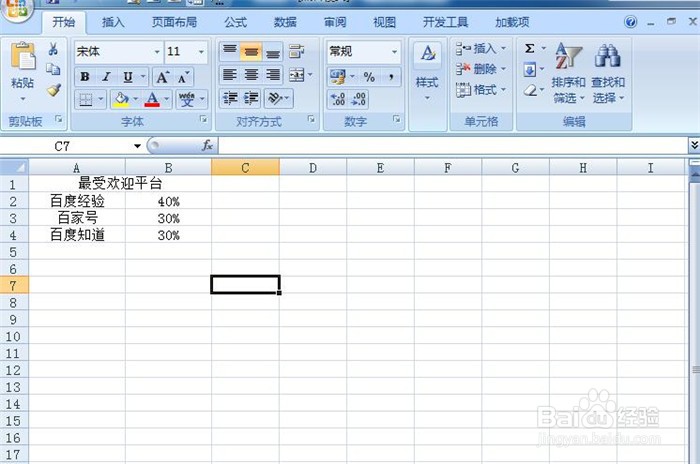
Task: Switch to the 插入 Insert tab
Action: click(x=113, y=22)
